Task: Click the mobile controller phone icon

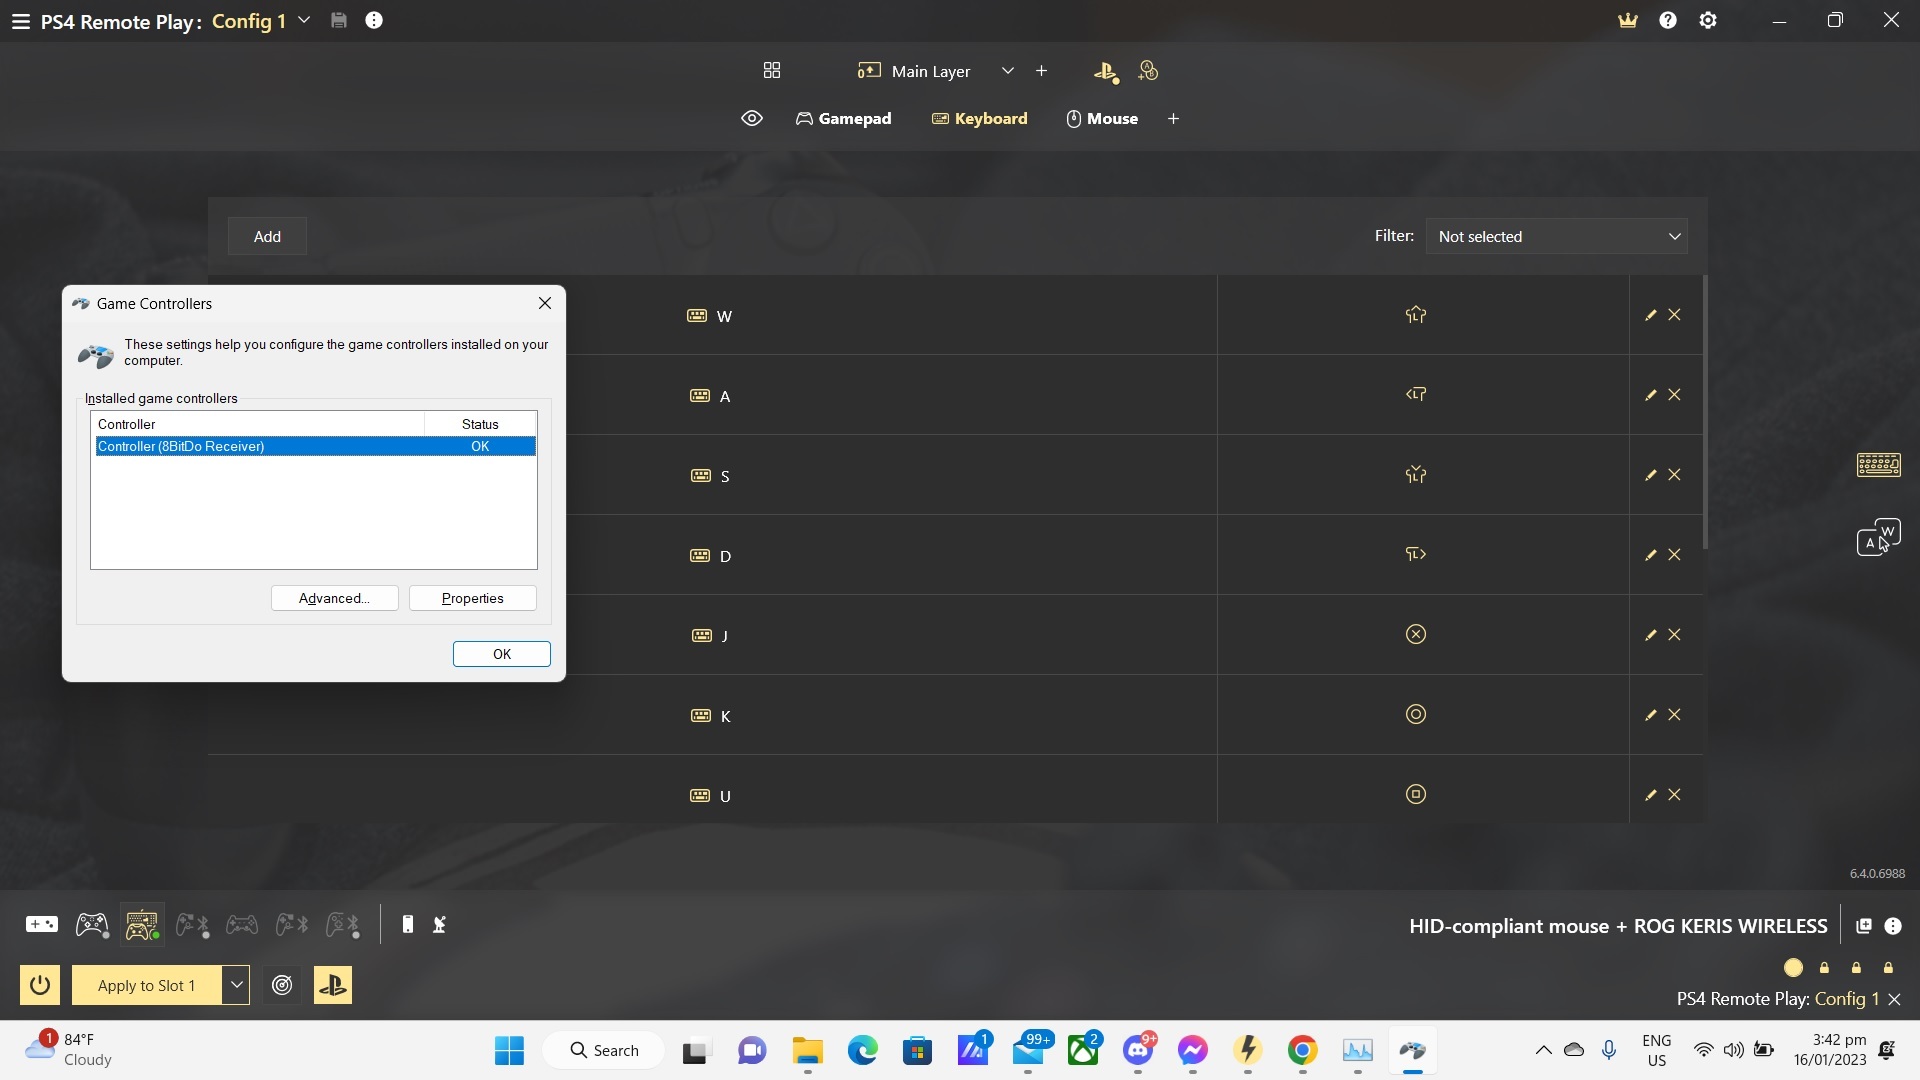Action: click(407, 925)
